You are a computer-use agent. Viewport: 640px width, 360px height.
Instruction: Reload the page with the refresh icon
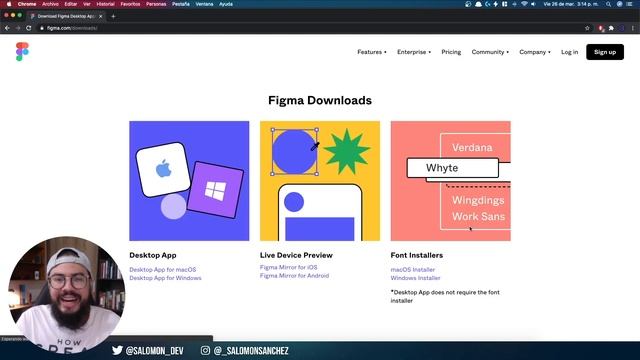pos(29,28)
